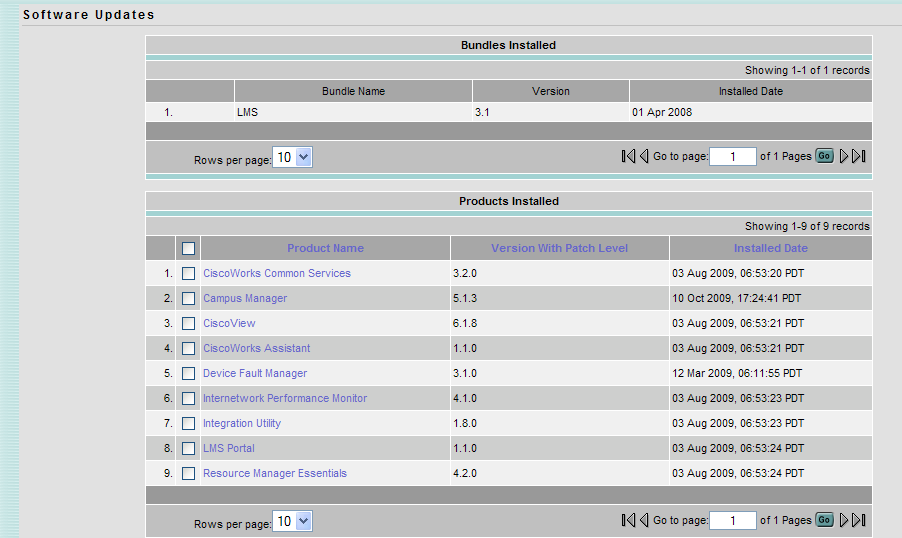This screenshot has width=902, height=538.
Task: Click version 4.2.0 of Resource Manager Essentials
Action: 465,474
